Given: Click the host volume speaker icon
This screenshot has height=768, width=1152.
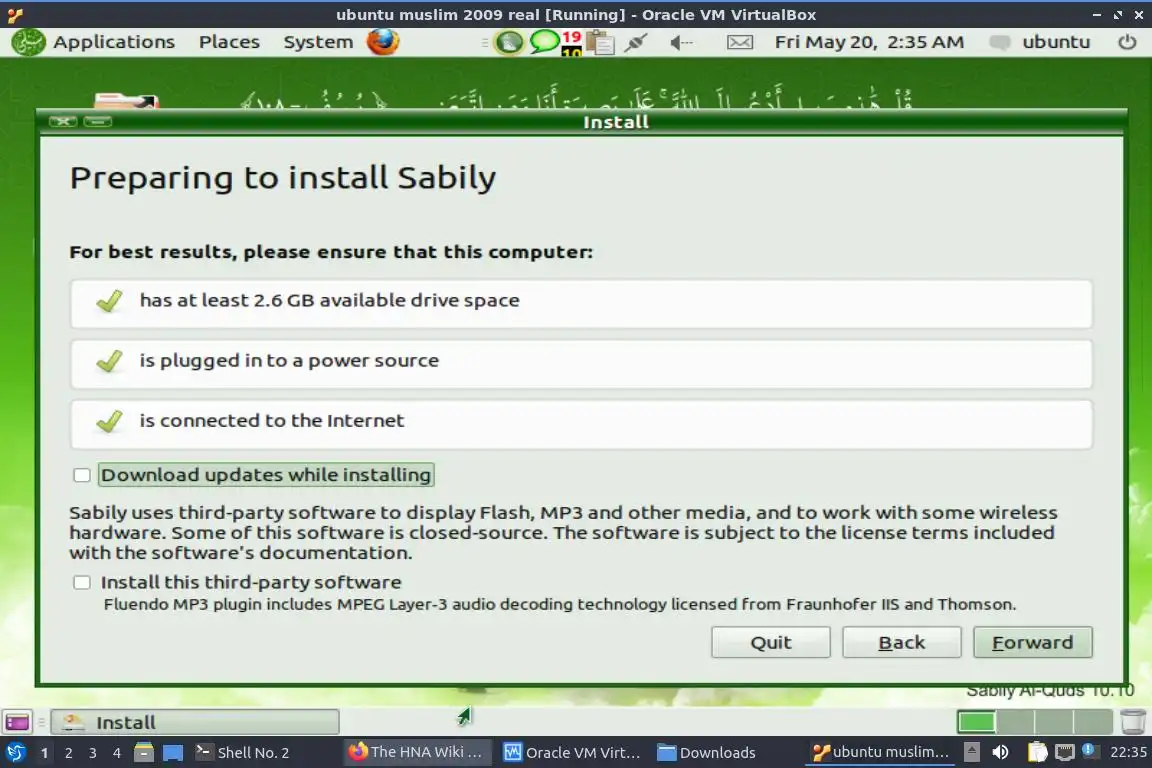Looking at the screenshot, I should [x=1001, y=752].
